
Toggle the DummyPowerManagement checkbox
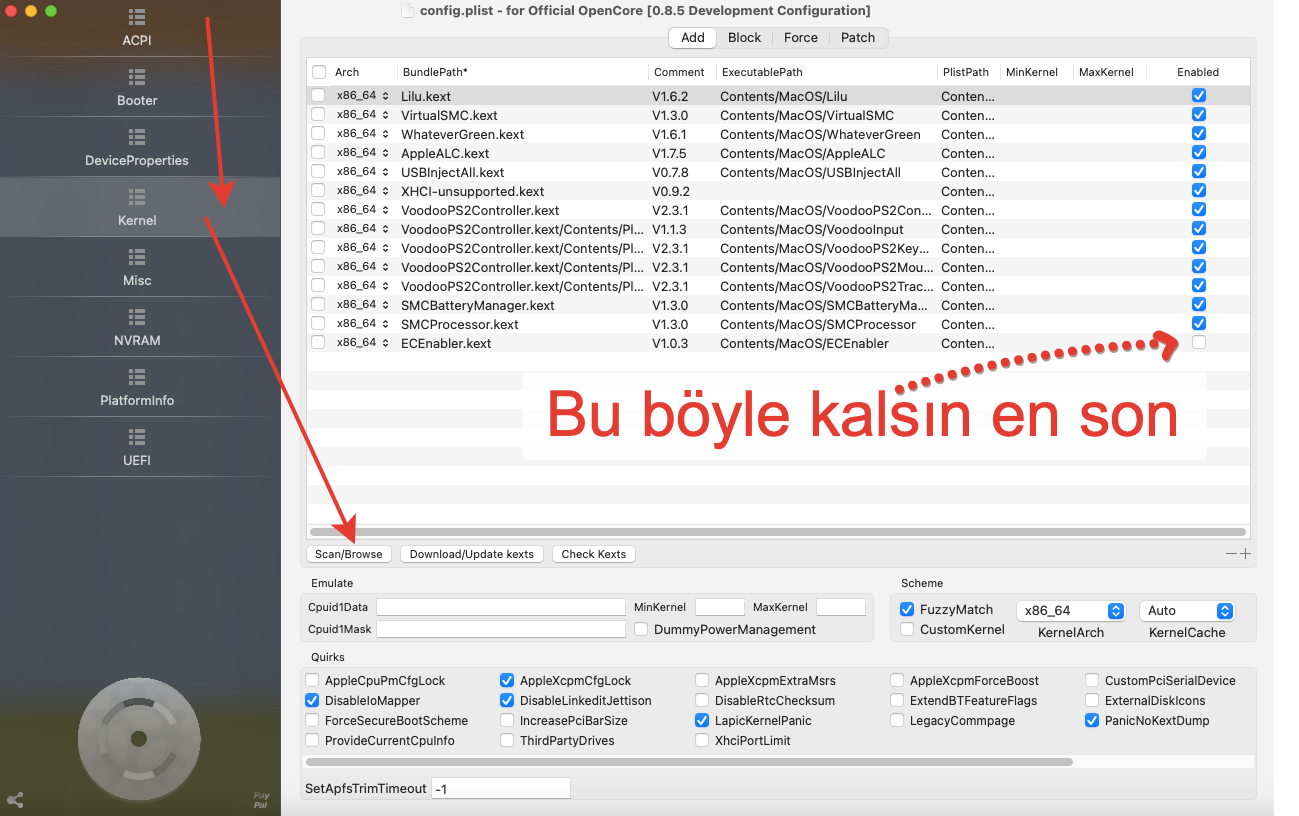coord(641,630)
